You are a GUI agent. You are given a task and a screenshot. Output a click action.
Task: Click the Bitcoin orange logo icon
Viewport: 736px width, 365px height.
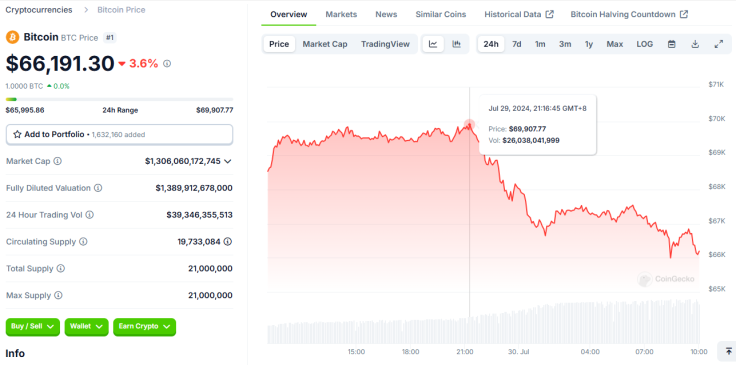(13, 37)
